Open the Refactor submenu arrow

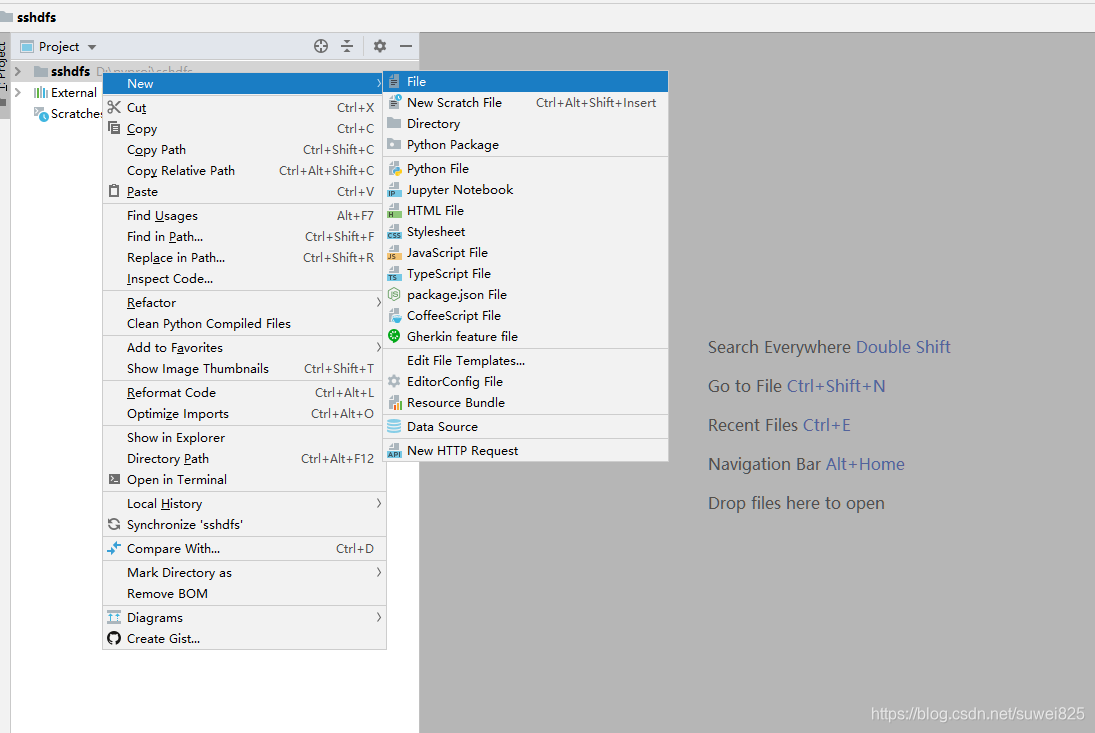(x=379, y=302)
